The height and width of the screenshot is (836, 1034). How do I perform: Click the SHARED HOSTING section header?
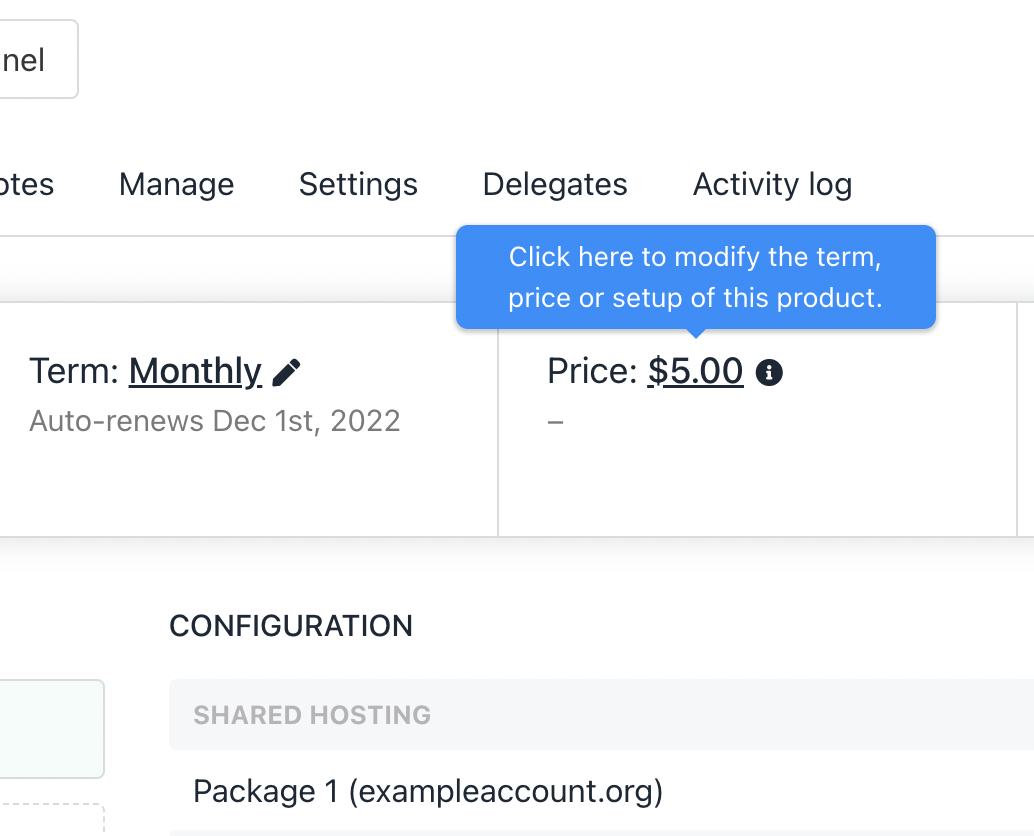[312, 715]
